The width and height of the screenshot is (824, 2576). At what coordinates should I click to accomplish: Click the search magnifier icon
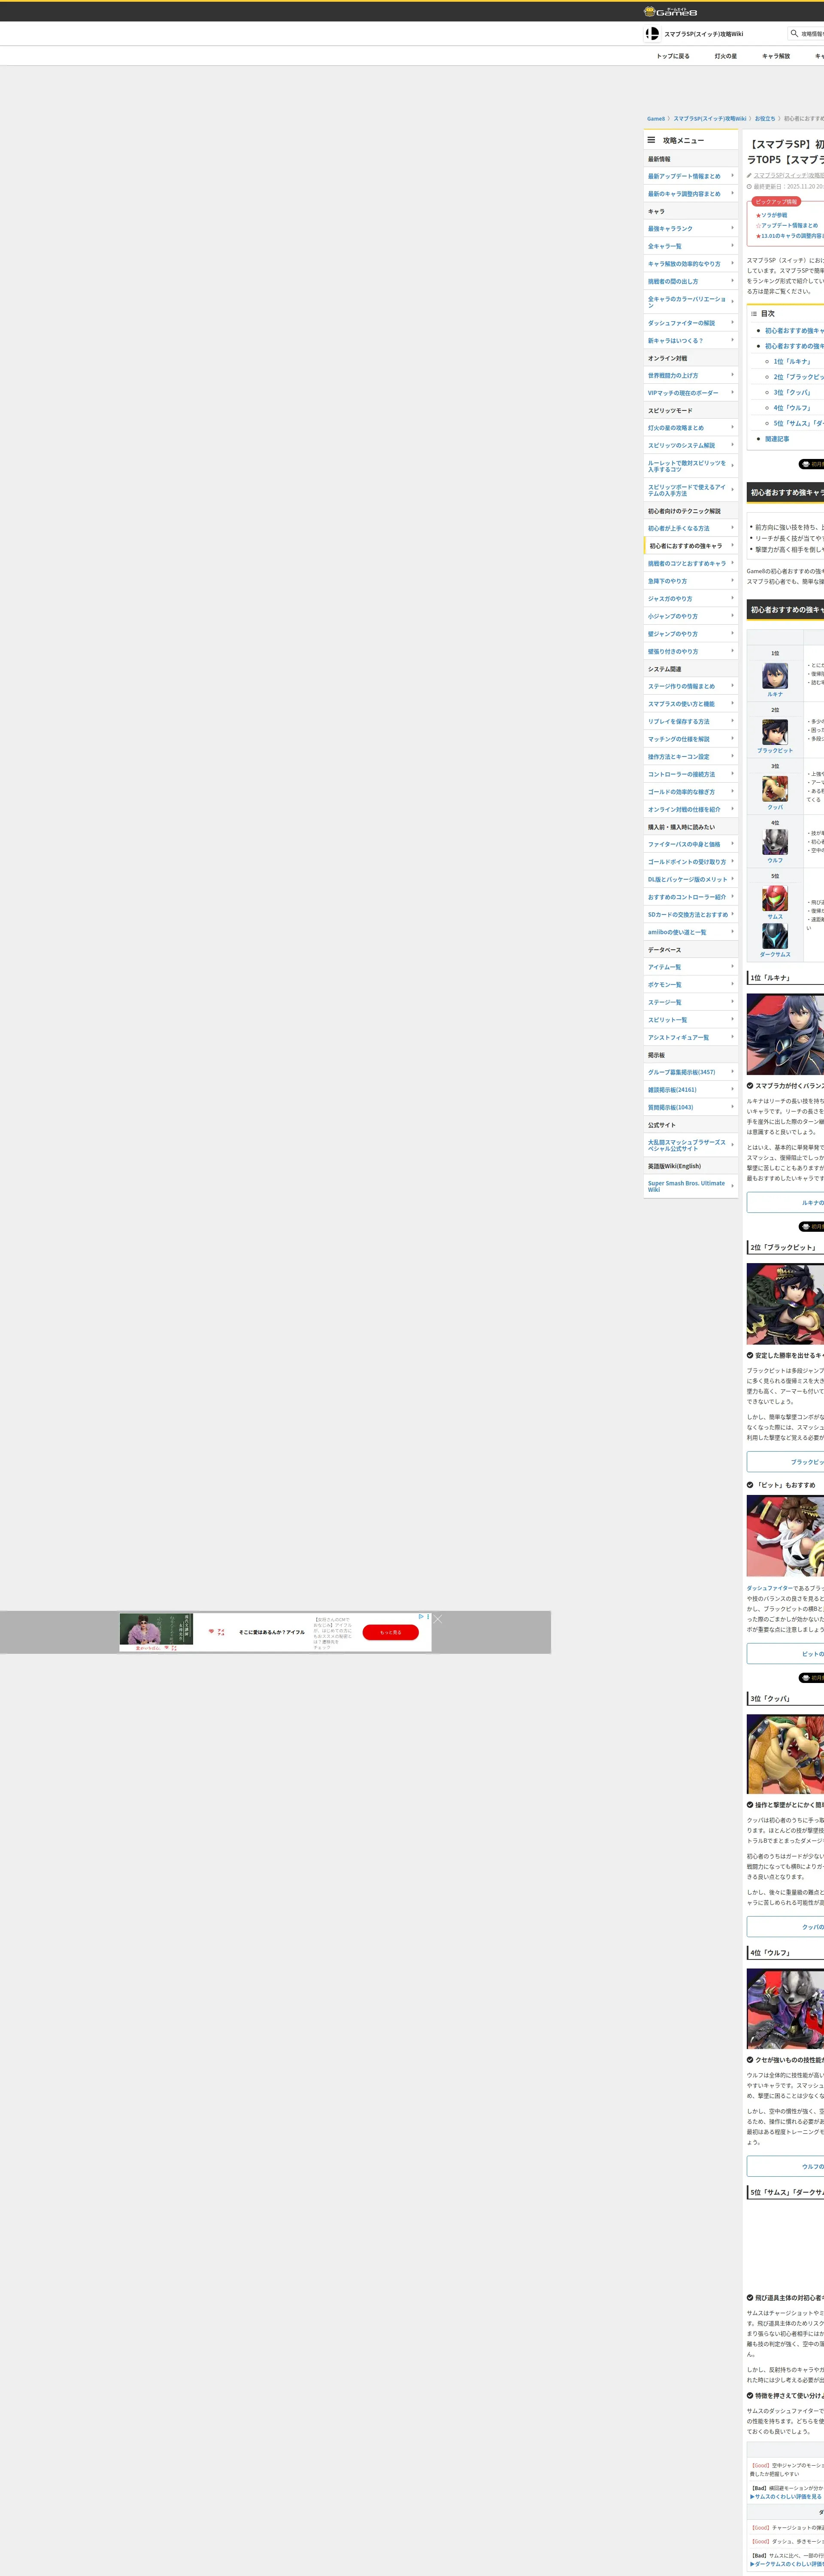click(x=794, y=33)
